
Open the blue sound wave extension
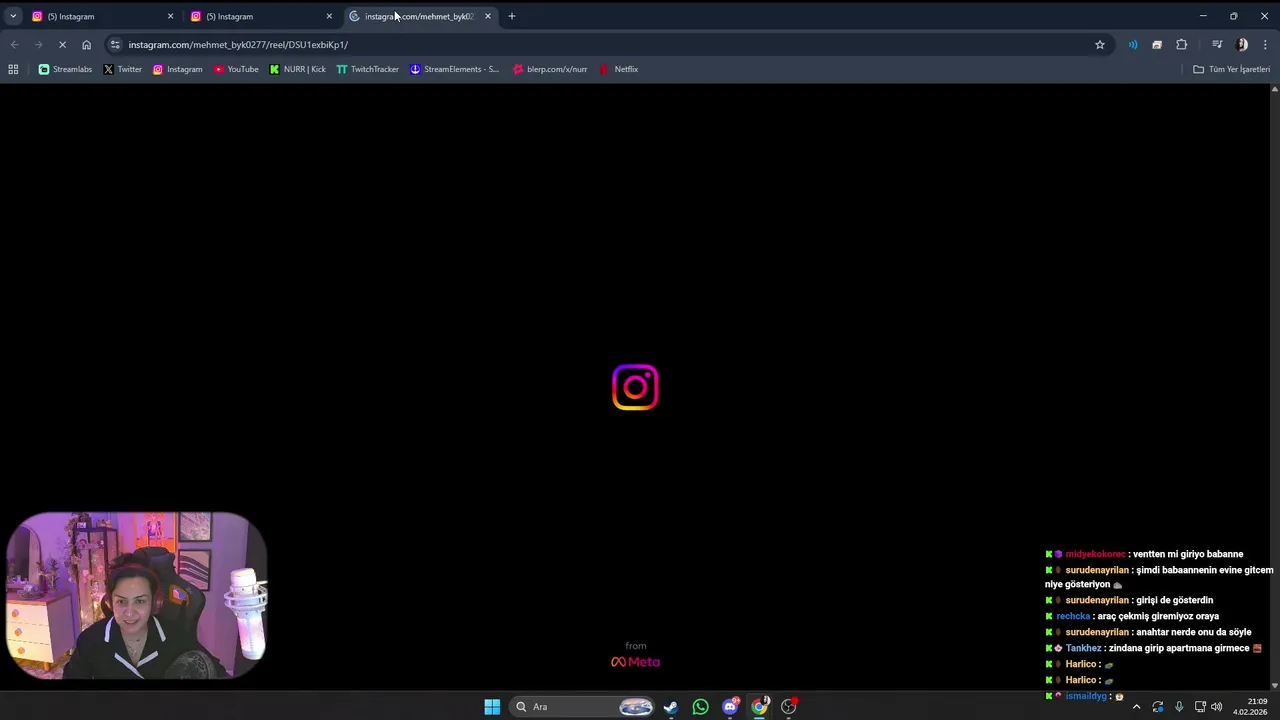1133,44
